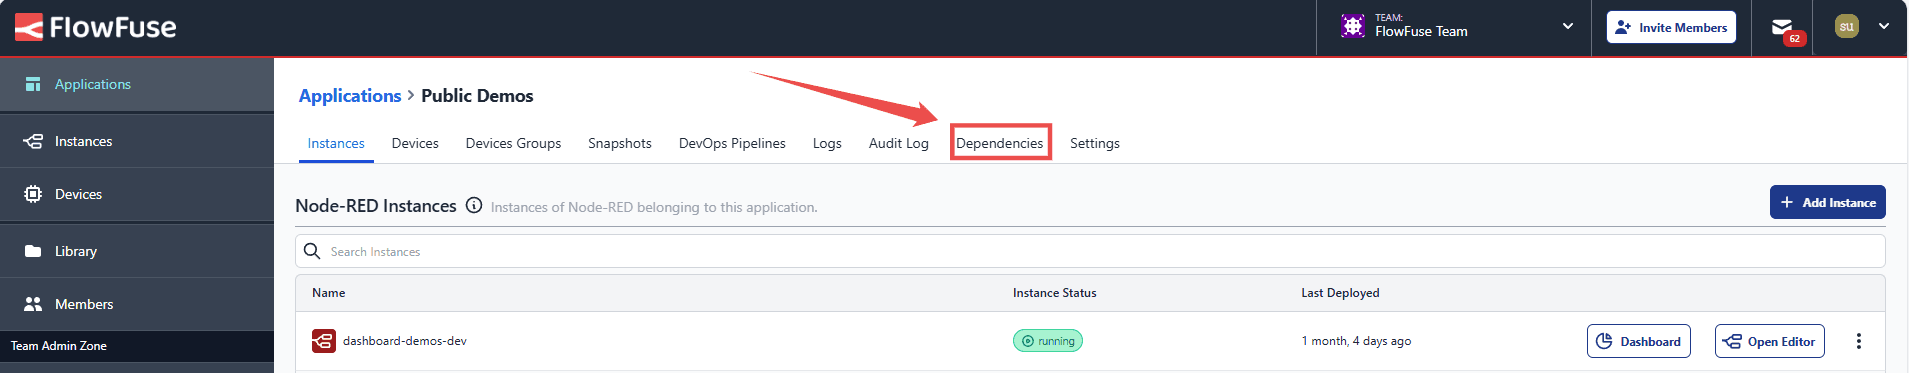The height and width of the screenshot is (373, 1909).
Task: Click the Library folder icon
Action: [x=33, y=251]
